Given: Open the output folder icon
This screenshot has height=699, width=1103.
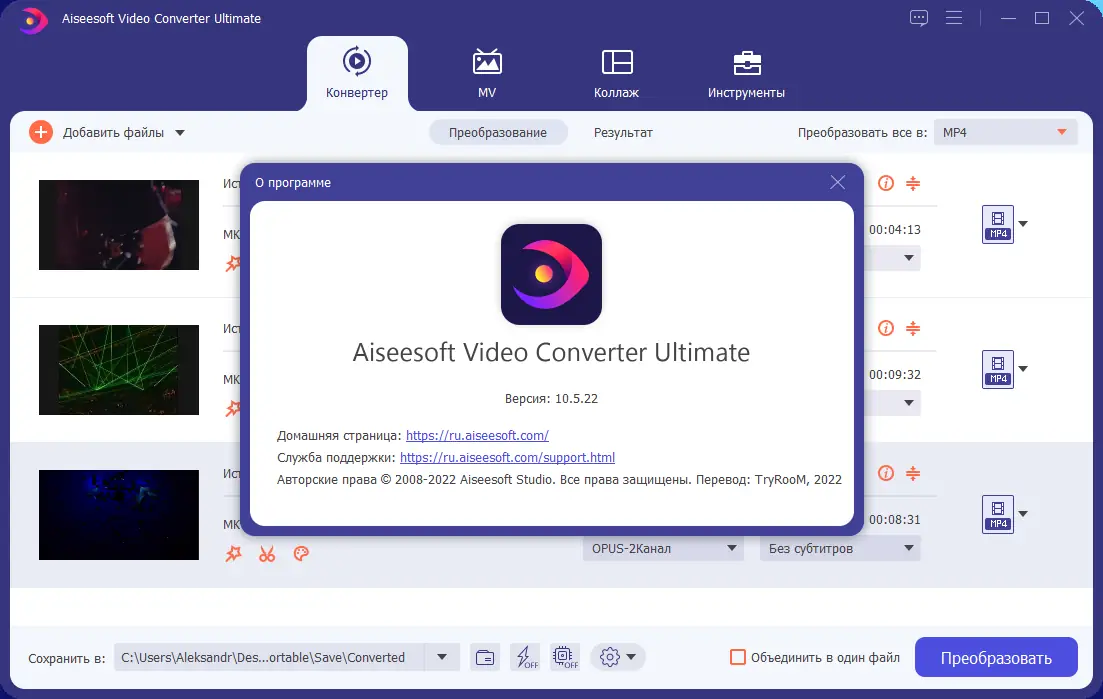Looking at the screenshot, I should [x=485, y=658].
